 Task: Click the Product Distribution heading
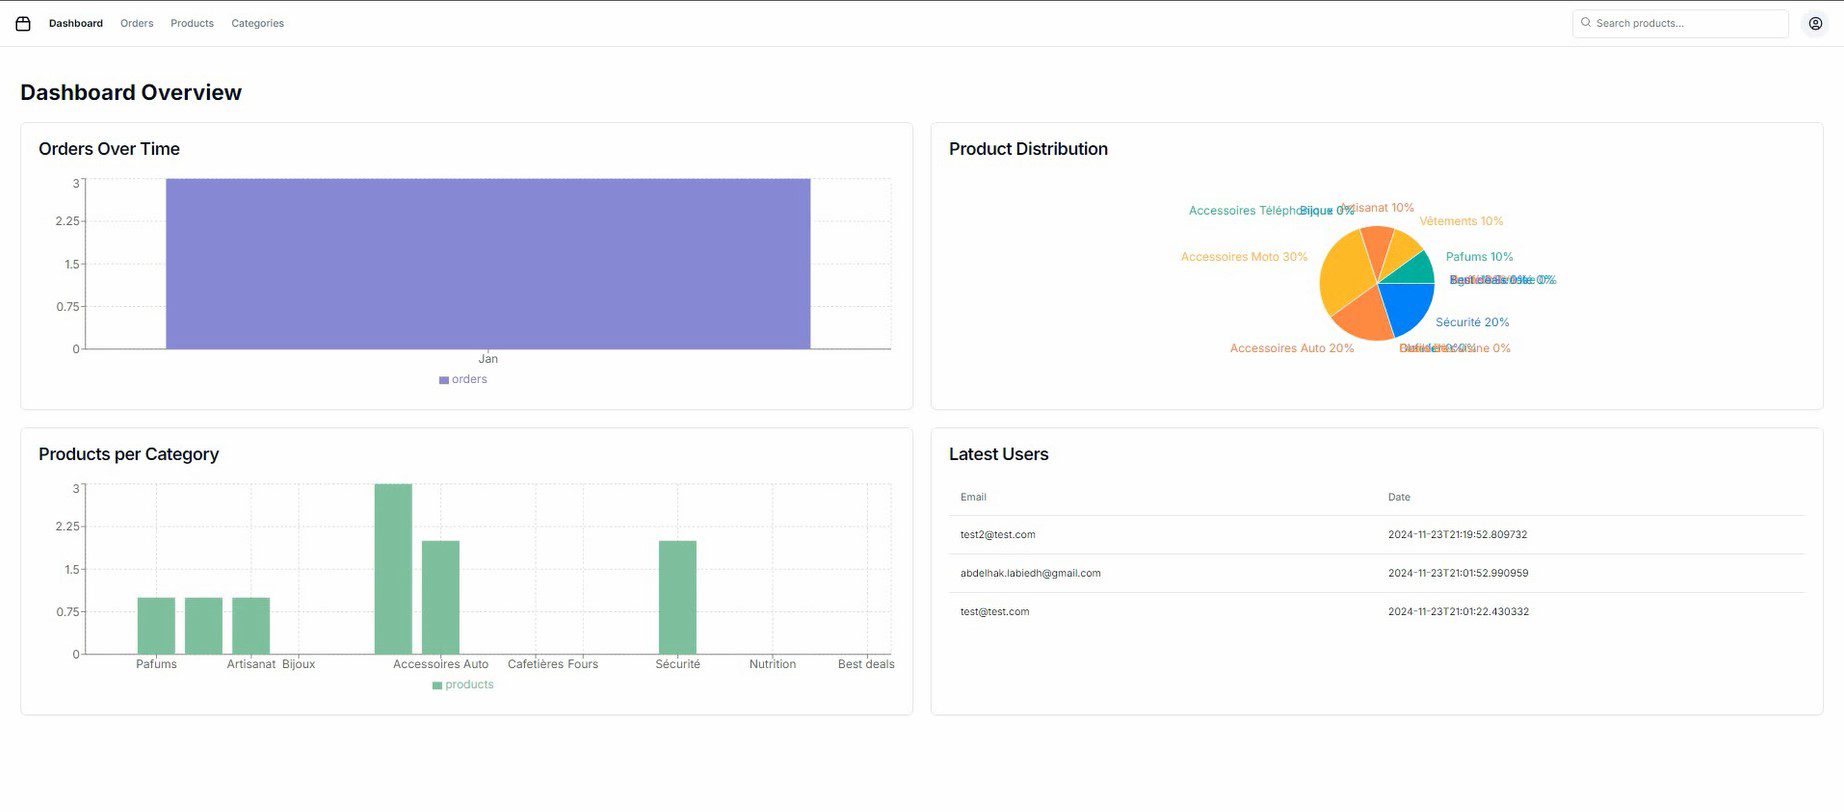pyautogui.click(x=1028, y=149)
